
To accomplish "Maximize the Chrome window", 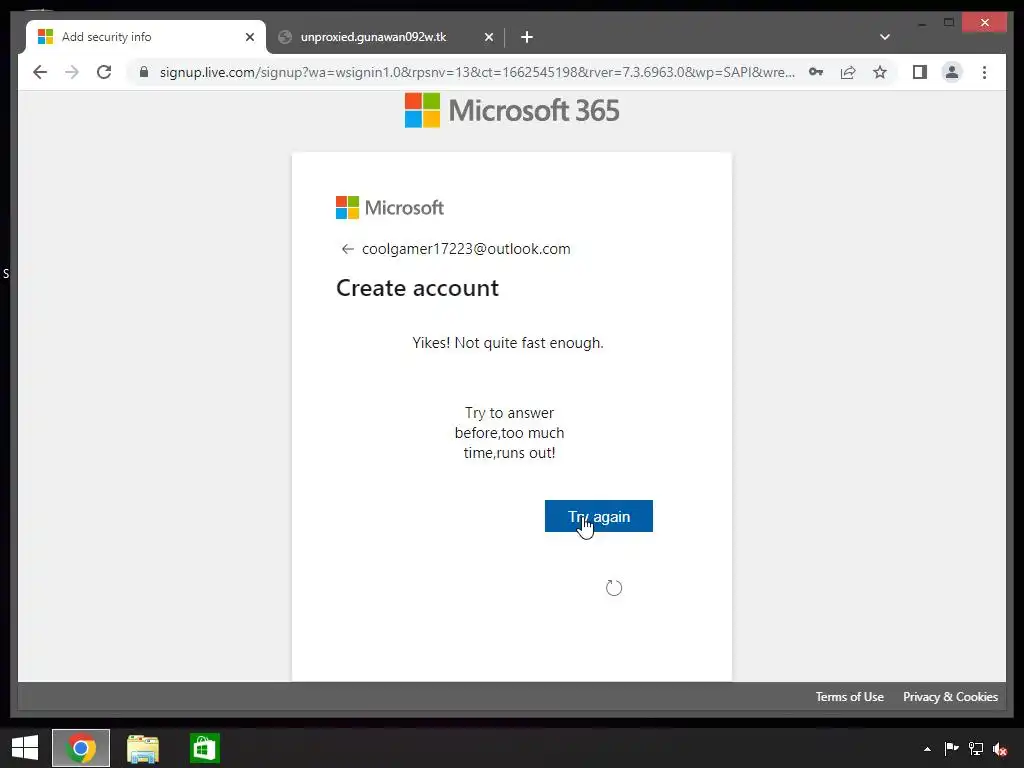I will tap(949, 23).
